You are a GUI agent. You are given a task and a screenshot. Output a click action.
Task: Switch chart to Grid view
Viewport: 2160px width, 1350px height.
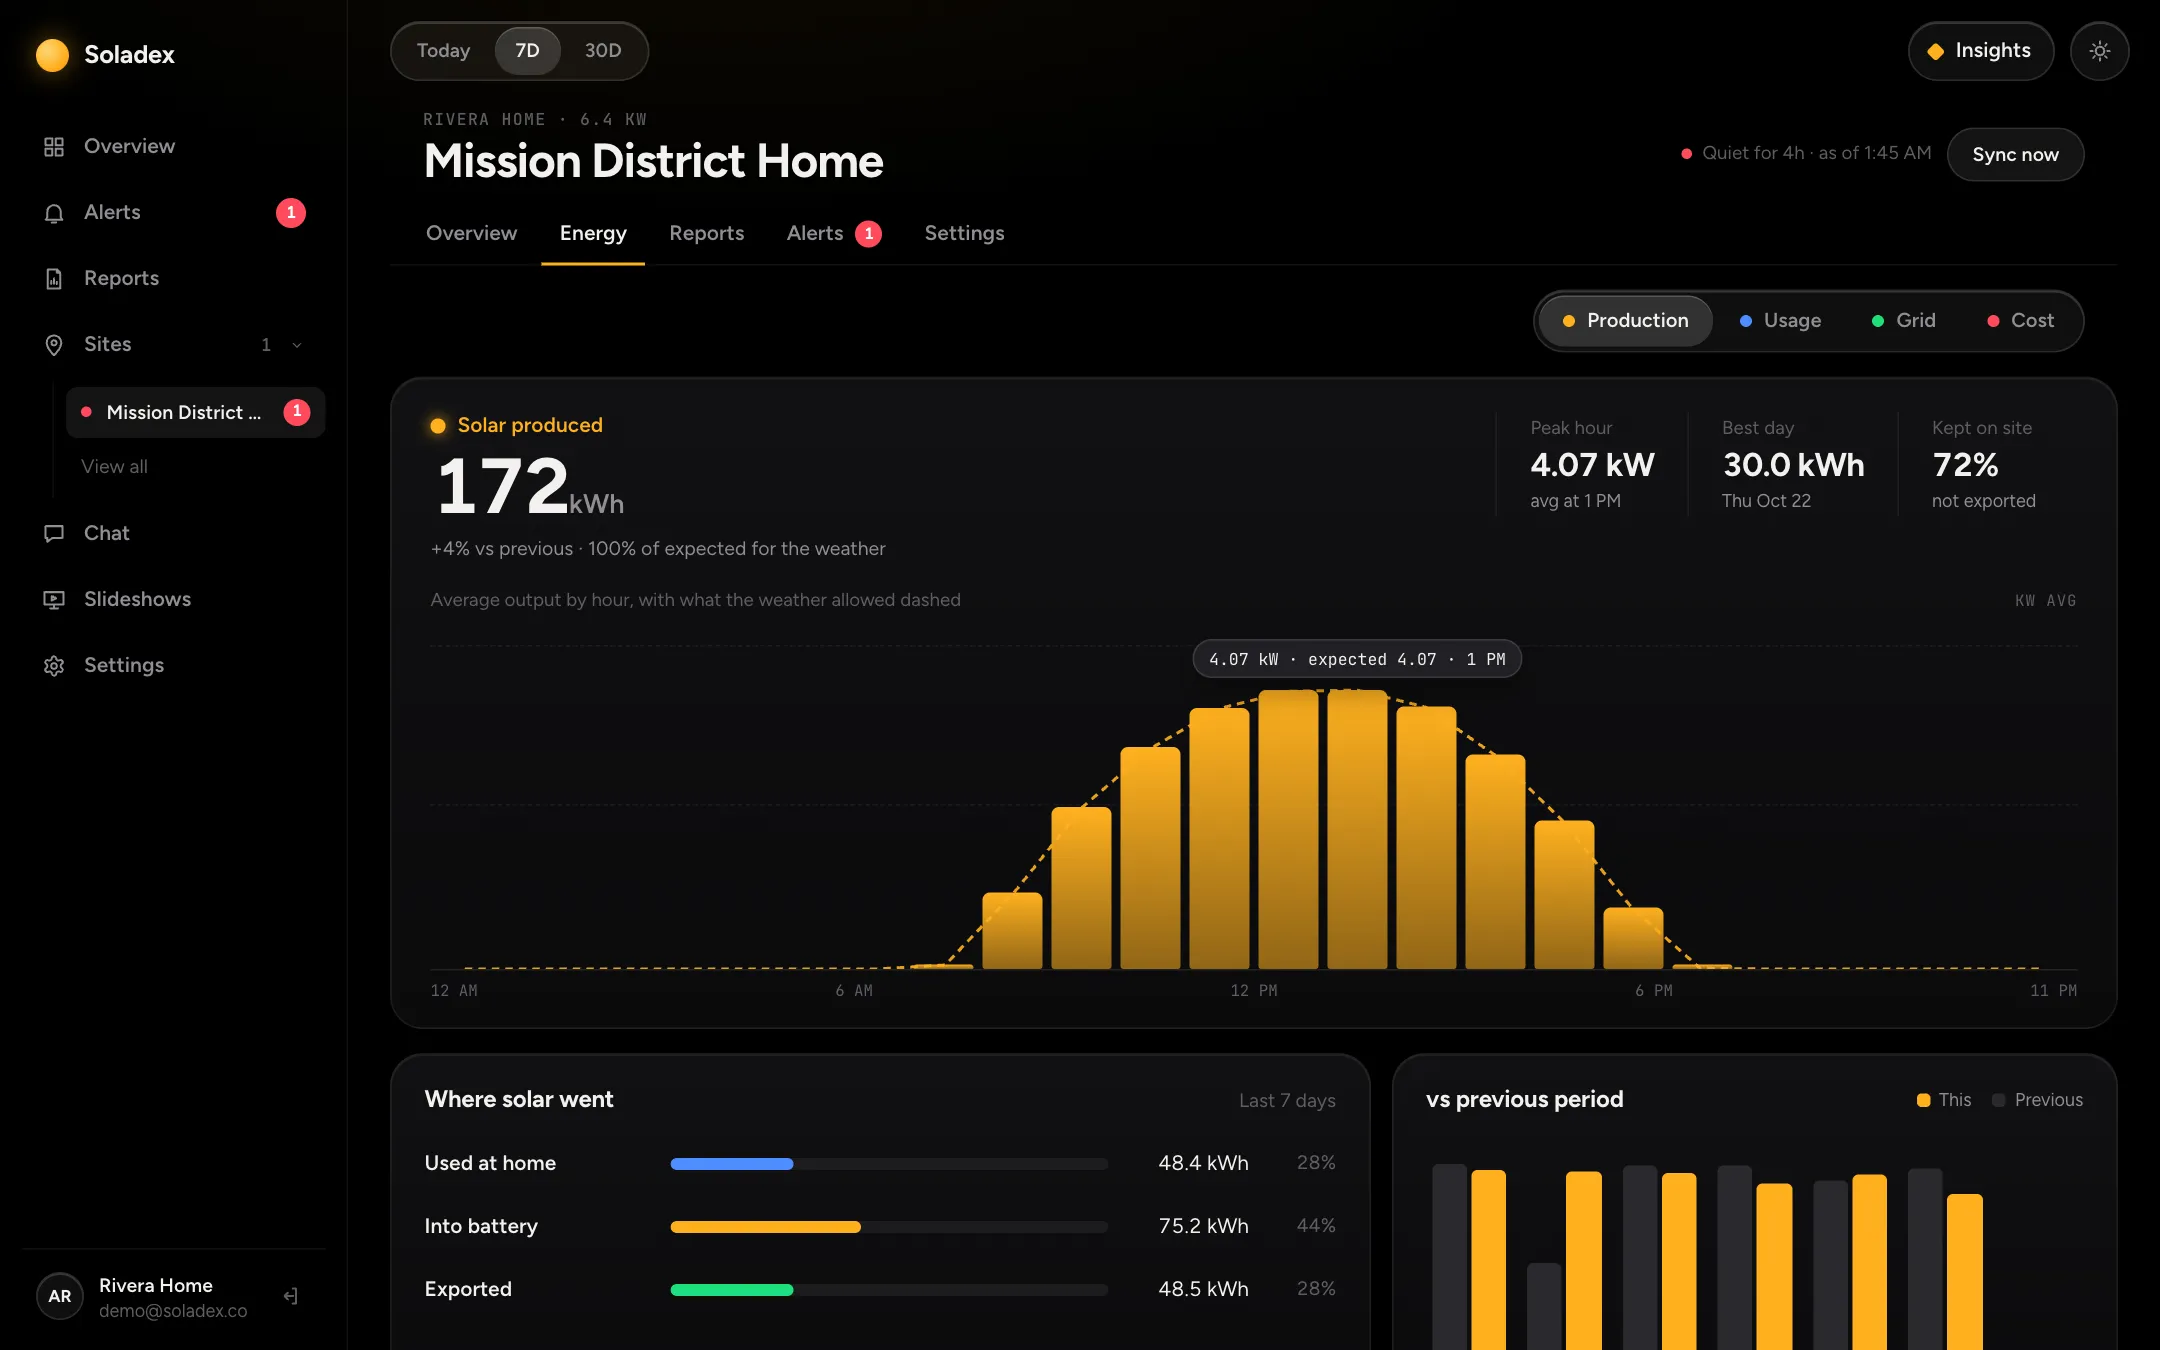tap(1903, 321)
